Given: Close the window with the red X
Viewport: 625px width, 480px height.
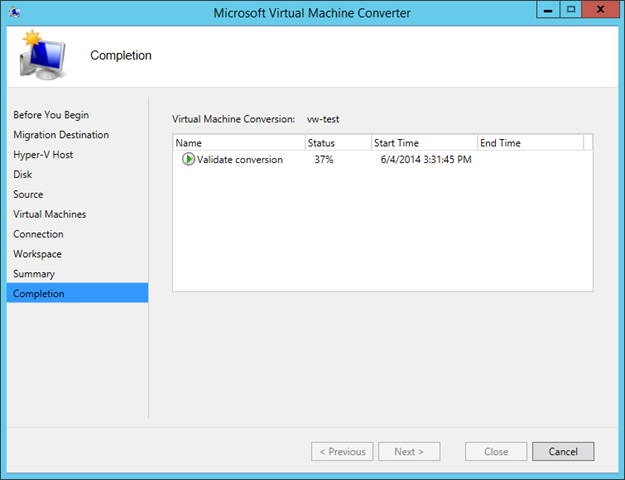Looking at the screenshot, I should [x=600, y=10].
